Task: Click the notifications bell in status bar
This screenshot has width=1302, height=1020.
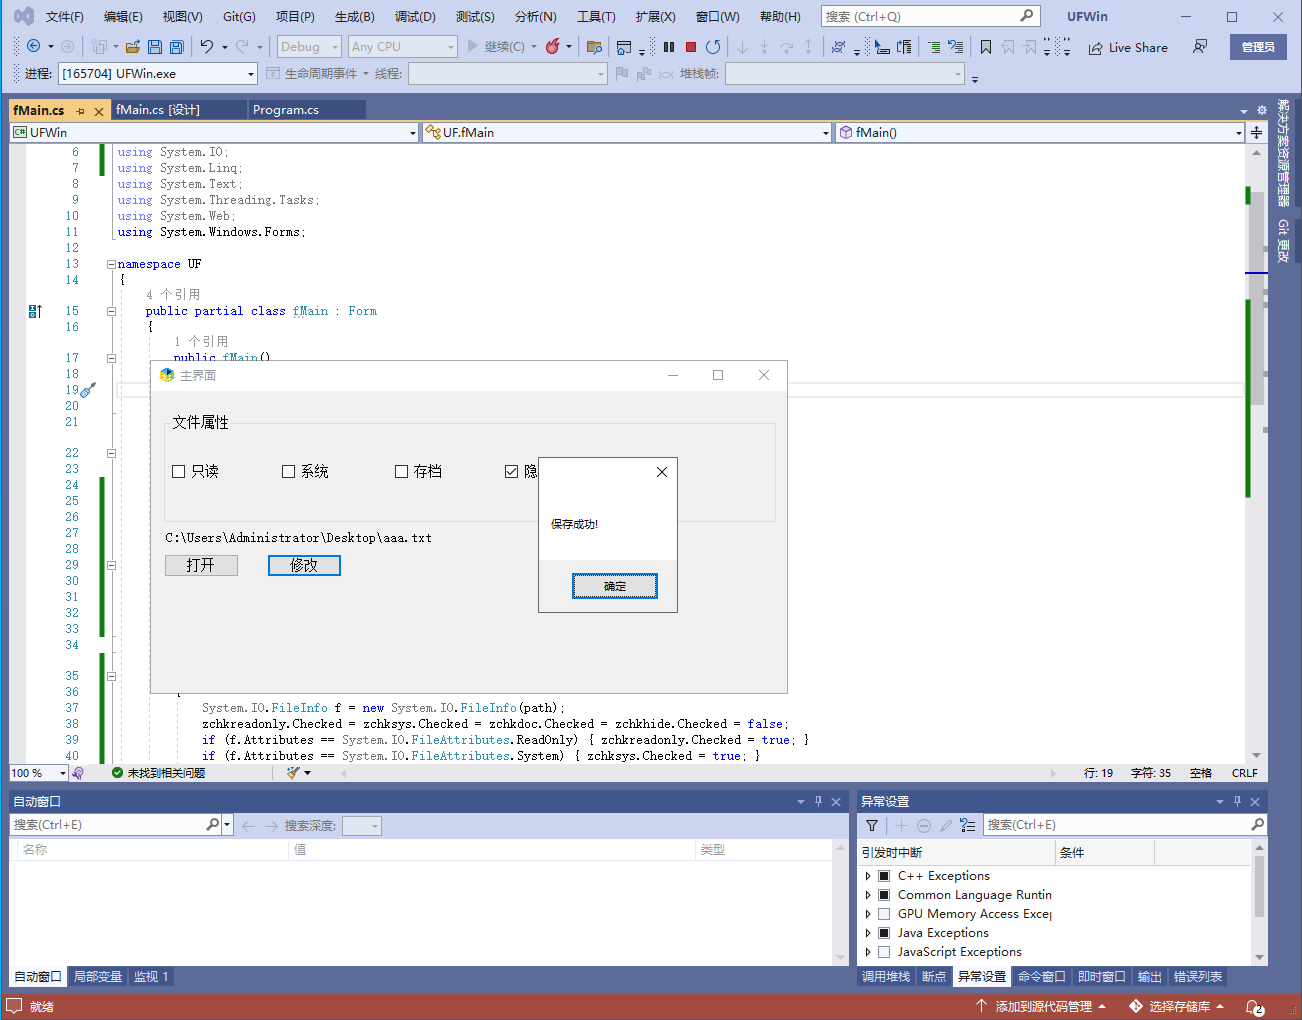Action: point(1254,1006)
